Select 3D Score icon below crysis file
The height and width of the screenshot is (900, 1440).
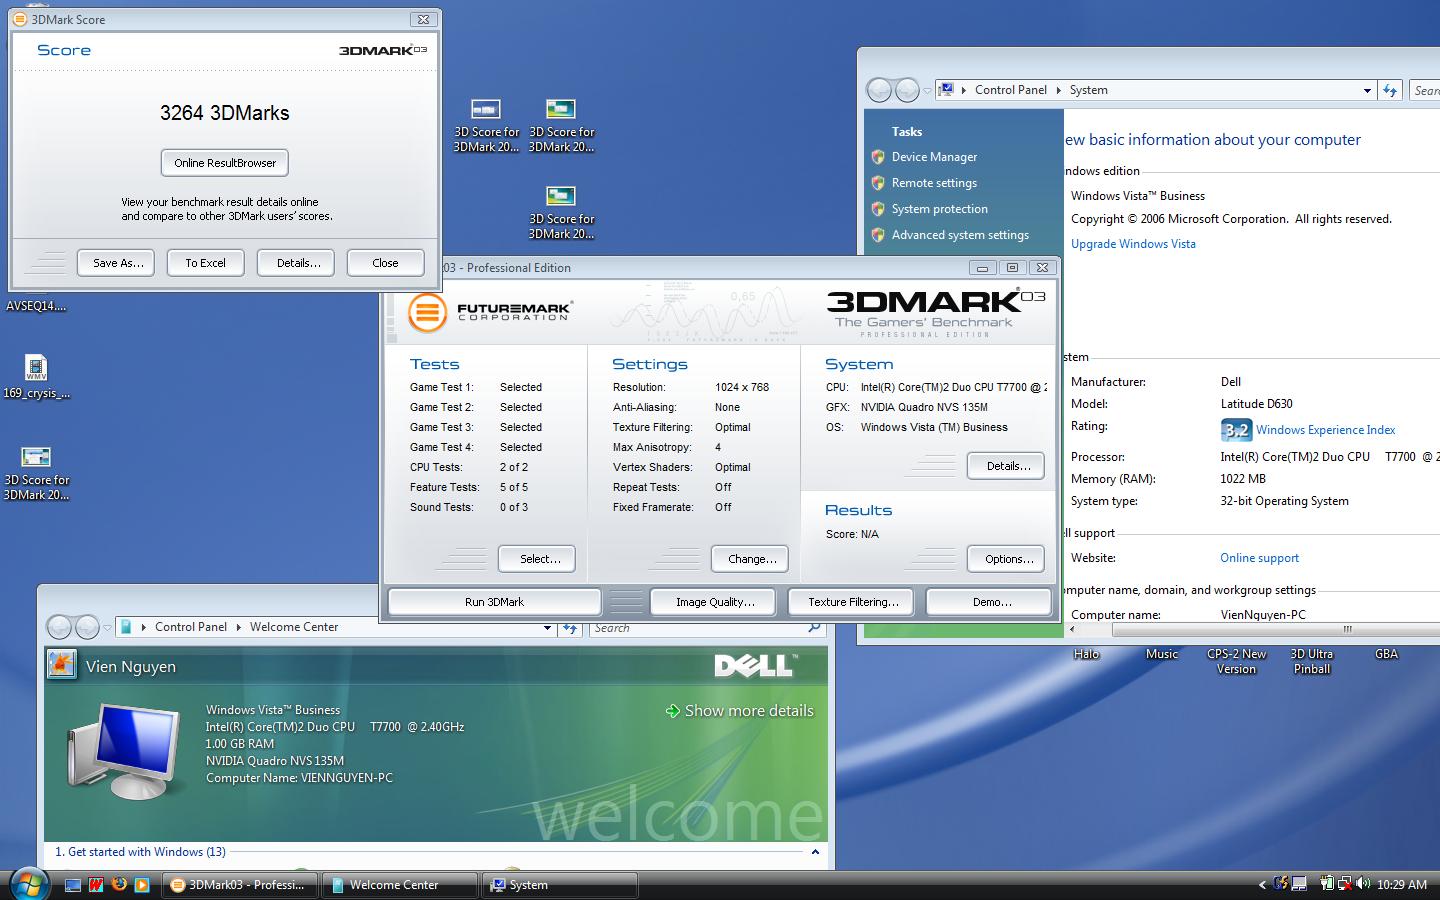36,473
